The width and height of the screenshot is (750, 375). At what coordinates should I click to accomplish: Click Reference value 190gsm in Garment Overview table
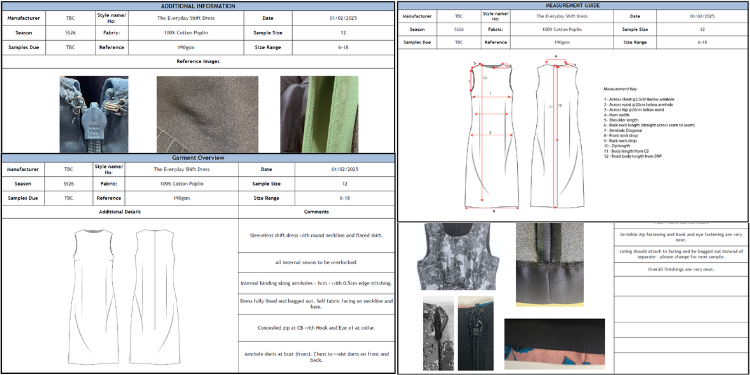click(181, 198)
